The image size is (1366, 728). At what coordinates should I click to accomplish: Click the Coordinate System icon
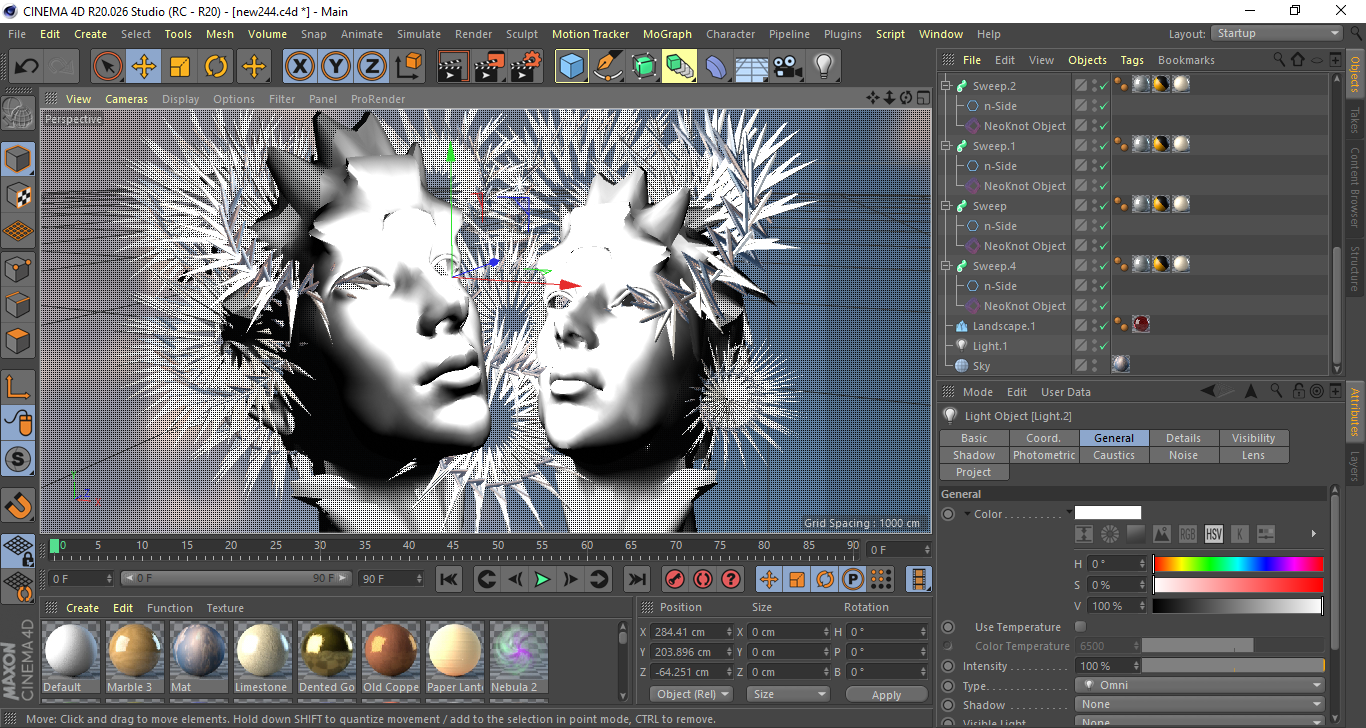(409, 67)
